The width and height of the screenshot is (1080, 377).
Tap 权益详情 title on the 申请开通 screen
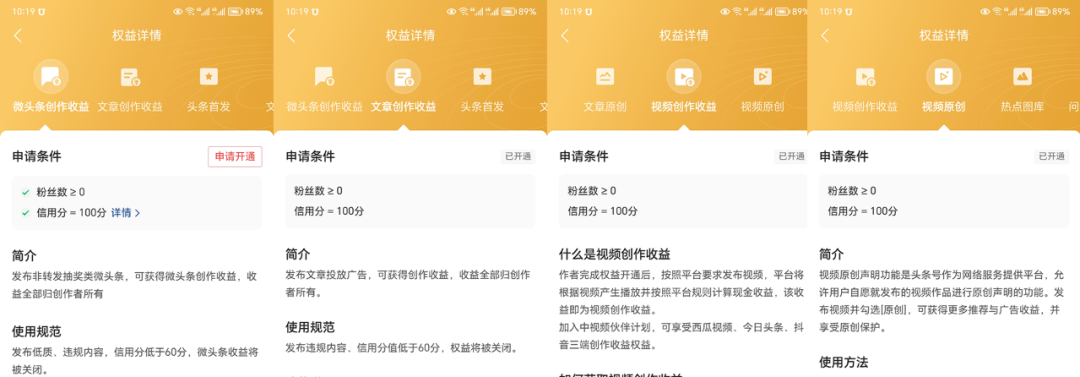coord(137,36)
